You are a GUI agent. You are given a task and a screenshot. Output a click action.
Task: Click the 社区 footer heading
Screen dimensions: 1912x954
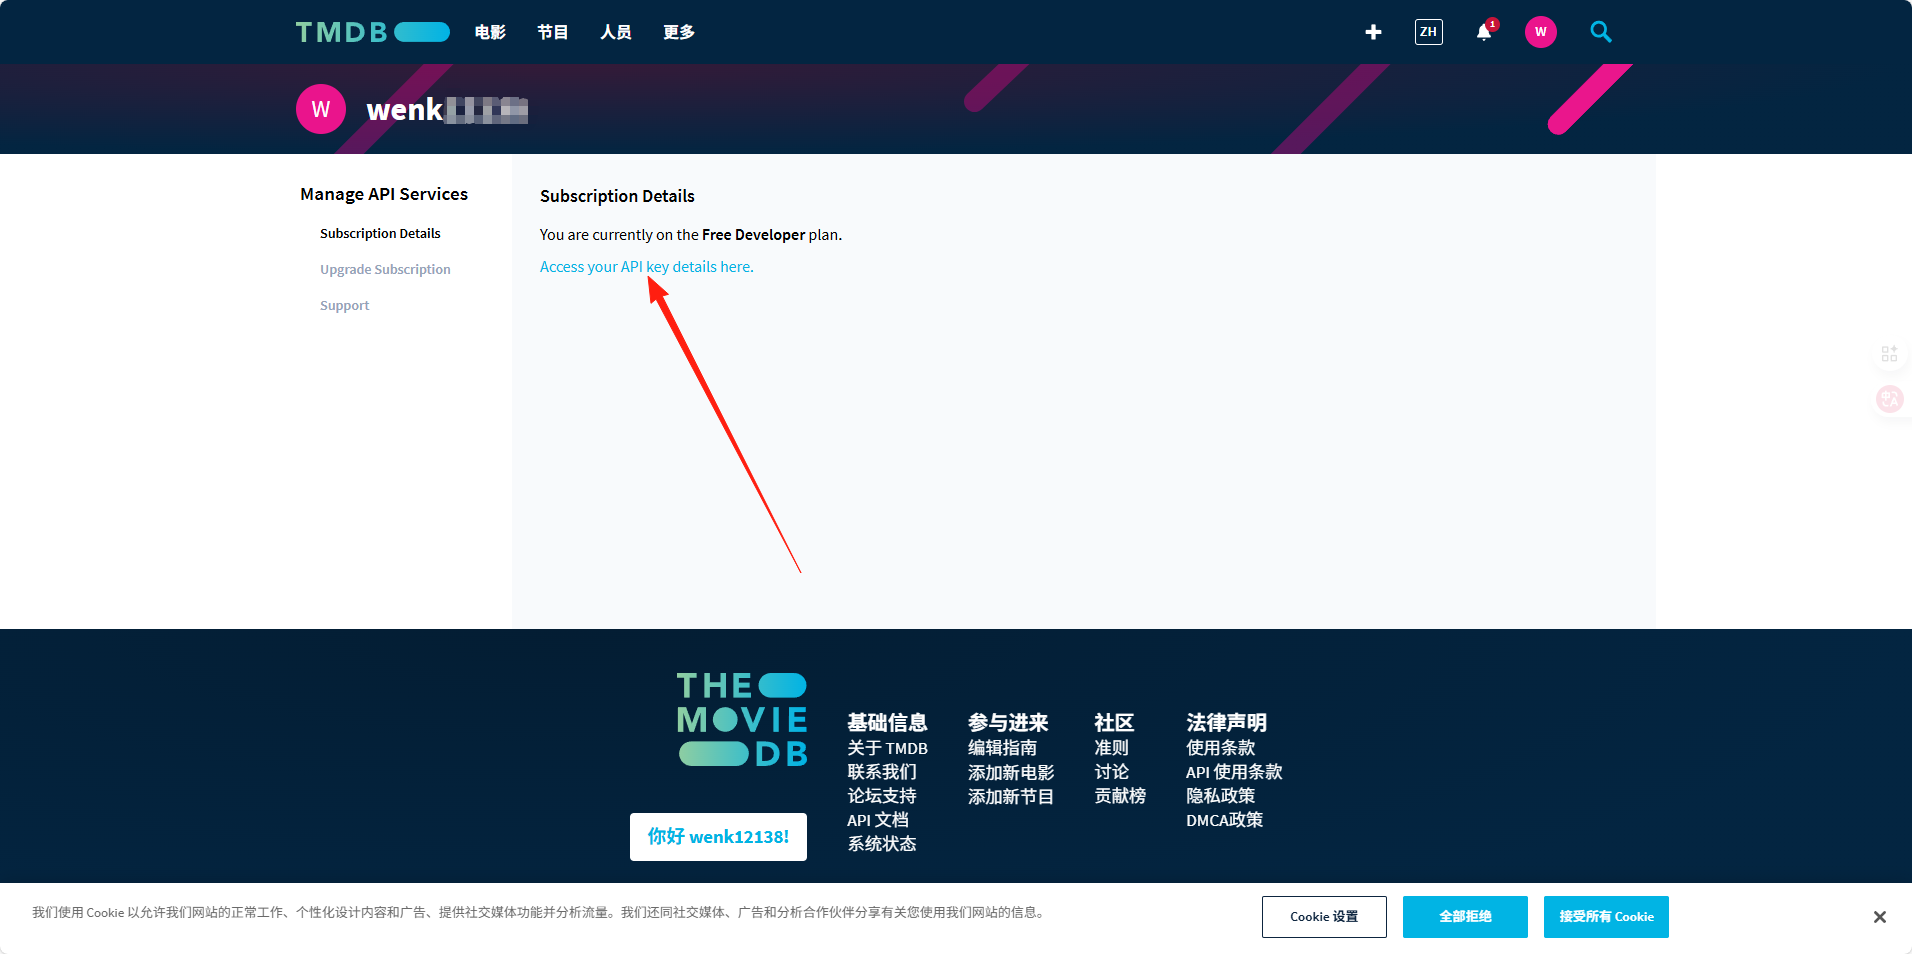click(x=1114, y=722)
